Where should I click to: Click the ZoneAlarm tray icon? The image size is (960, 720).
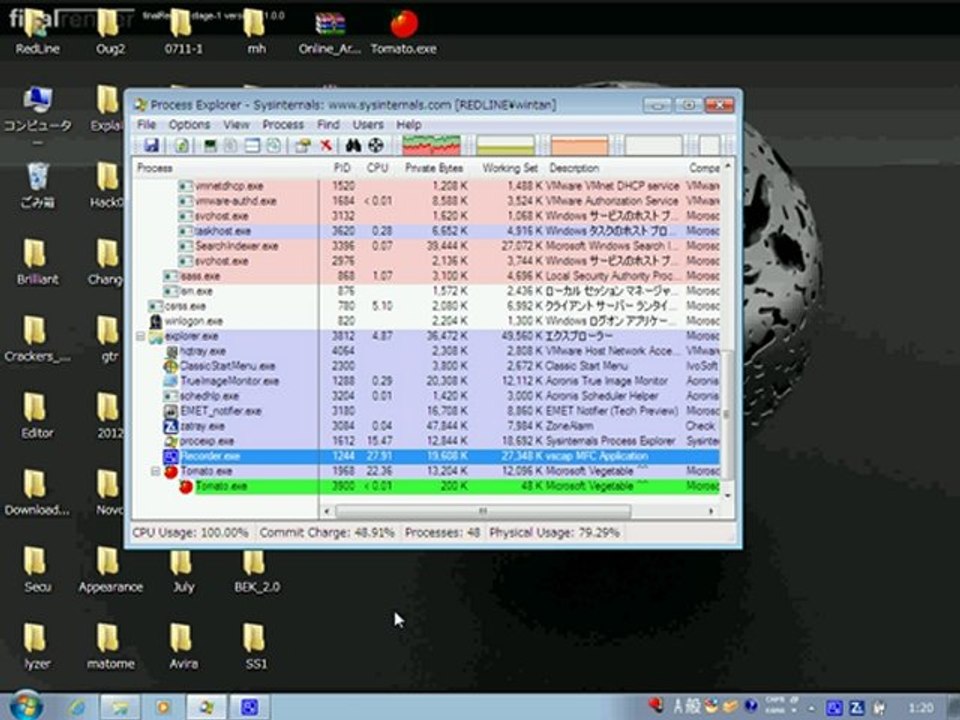coord(857,708)
